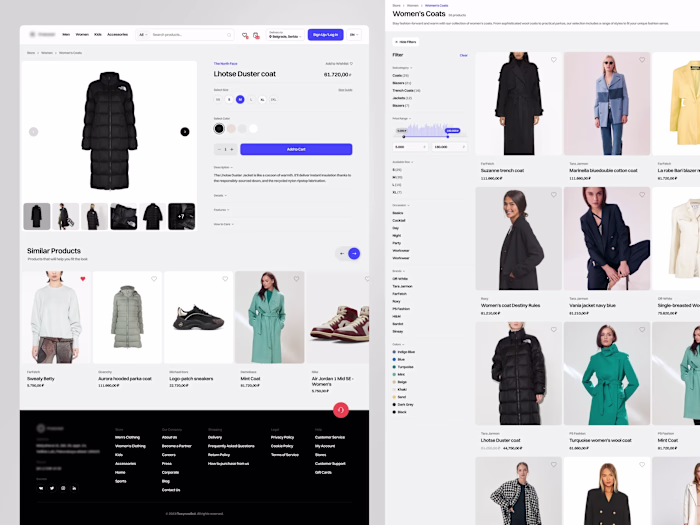Favorite the Logo-patch sneakers
This screenshot has height=525, width=700.
(x=225, y=279)
